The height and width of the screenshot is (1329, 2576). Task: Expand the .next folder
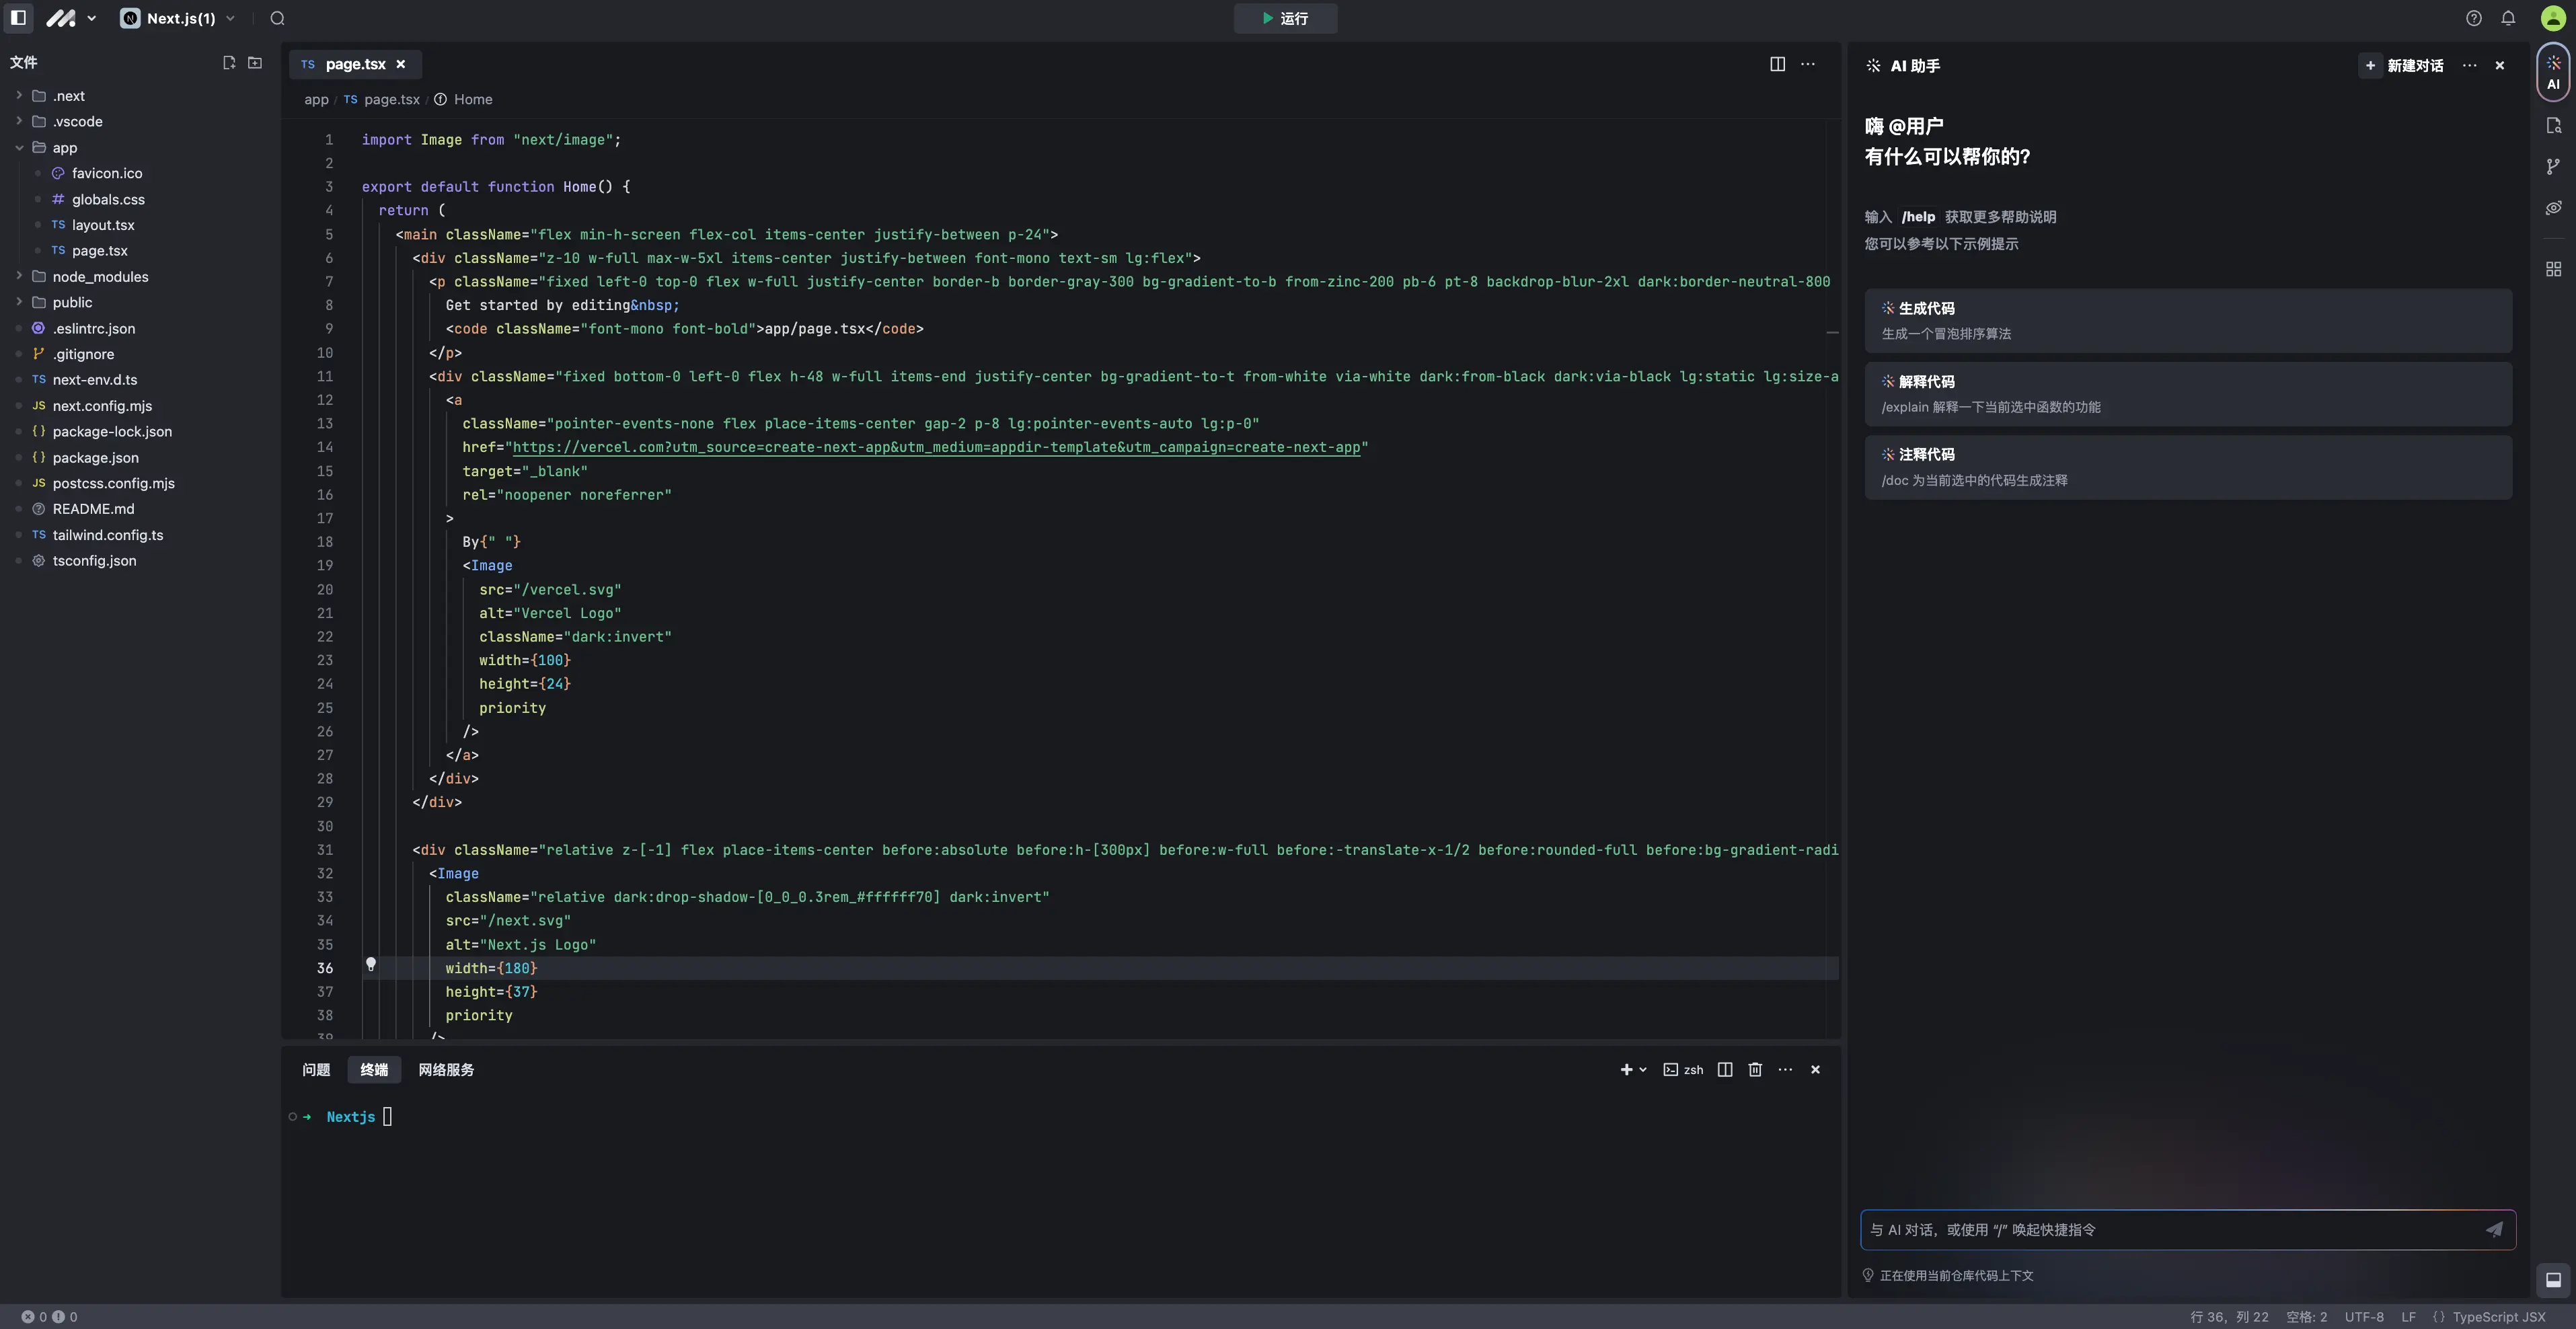[19, 95]
